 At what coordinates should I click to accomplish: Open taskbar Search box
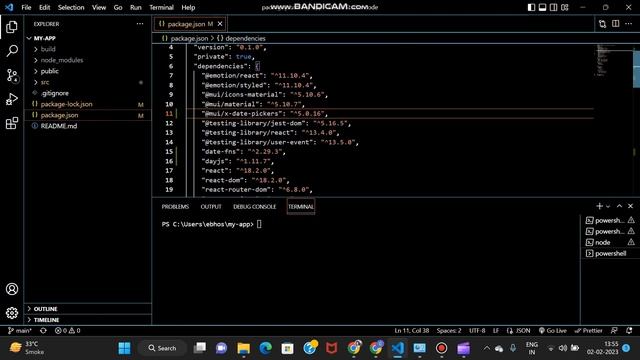point(162,348)
